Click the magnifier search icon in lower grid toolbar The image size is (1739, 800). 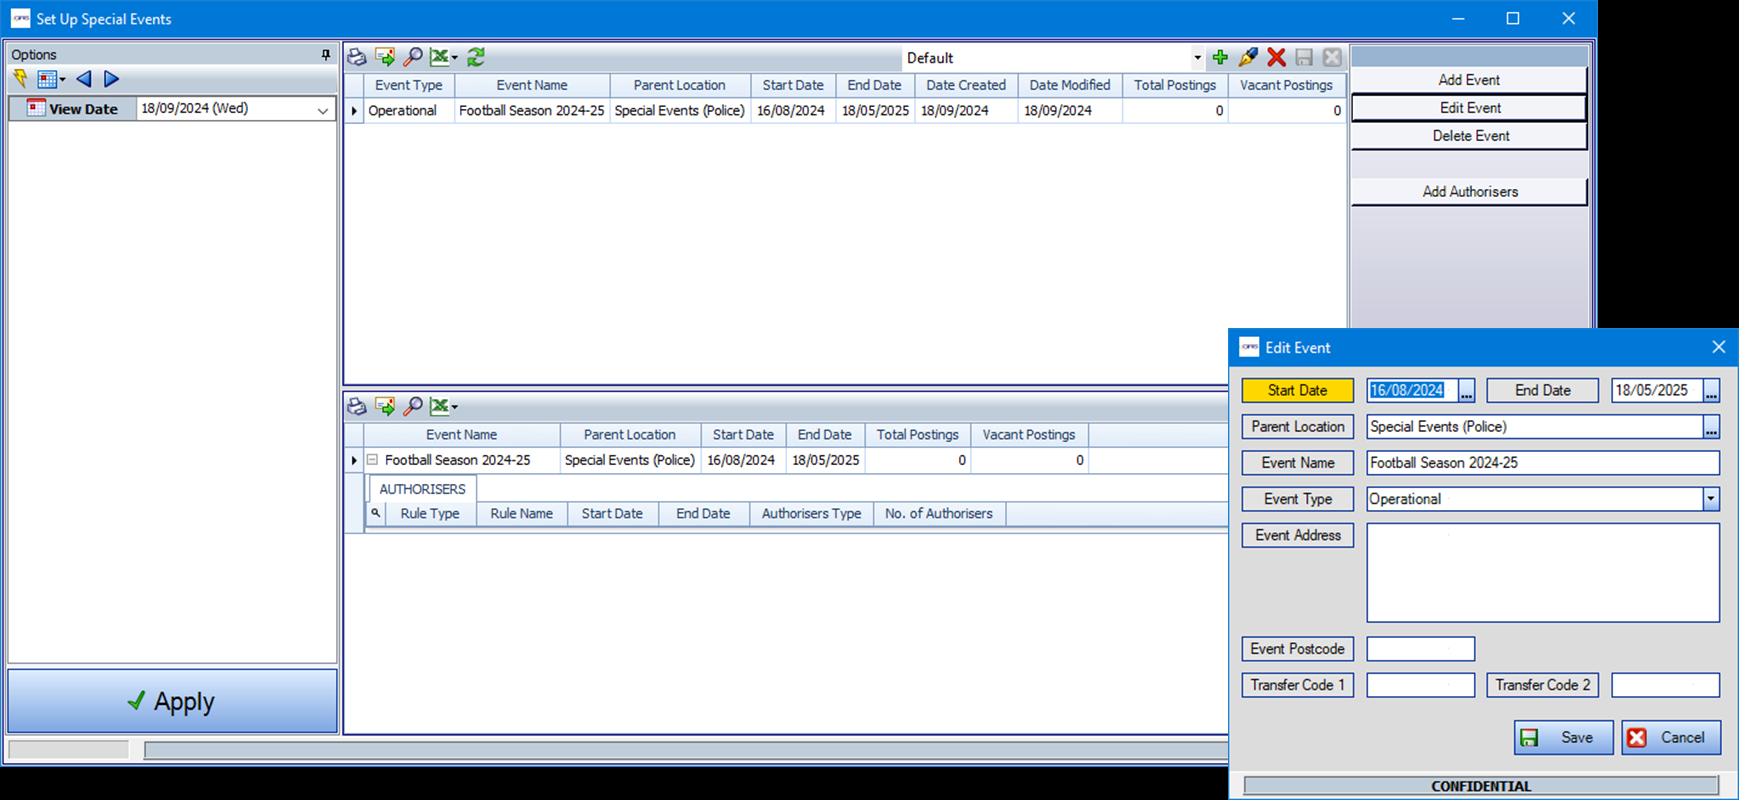point(413,406)
